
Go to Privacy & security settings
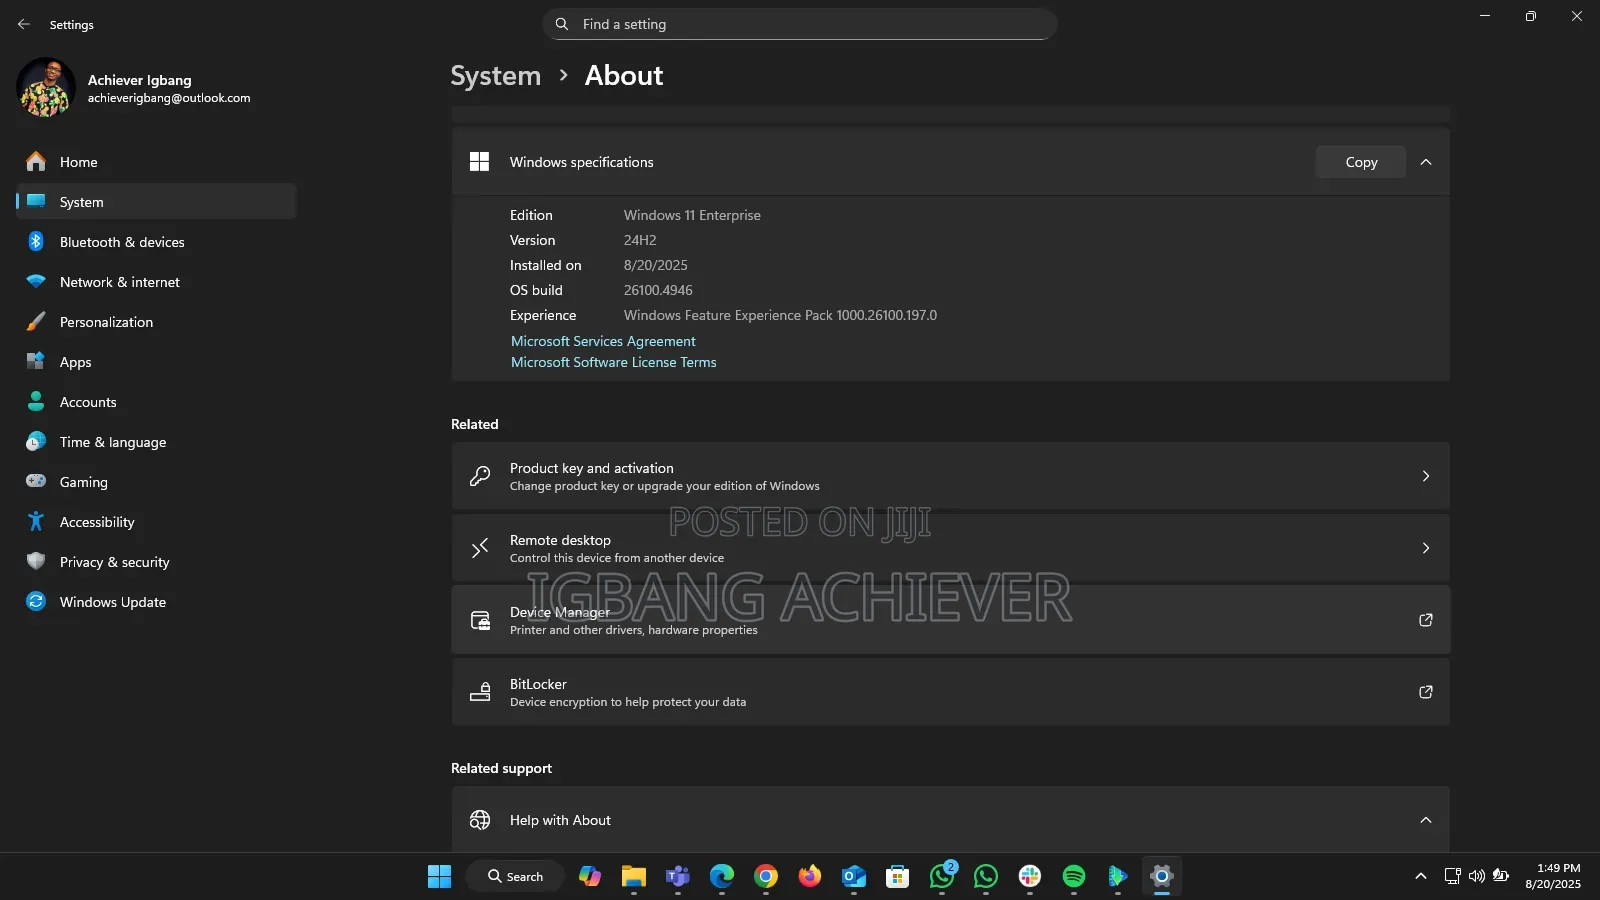[156, 562]
